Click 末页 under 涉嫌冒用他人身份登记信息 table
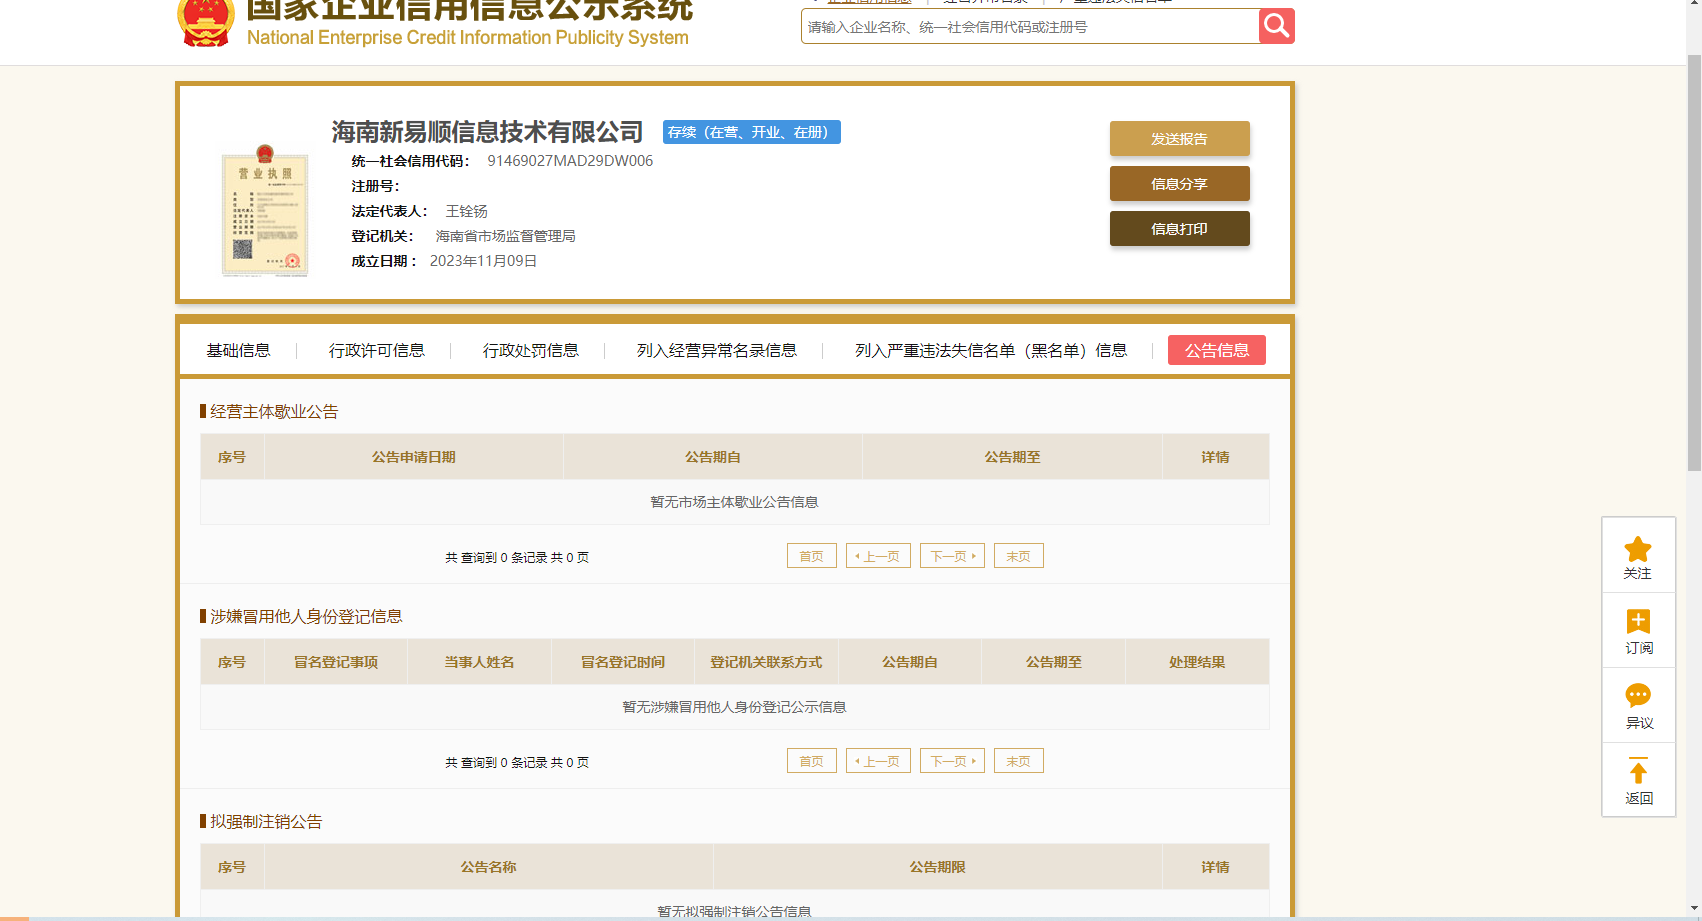Screen dimensions: 1702x921 coord(1019,761)
